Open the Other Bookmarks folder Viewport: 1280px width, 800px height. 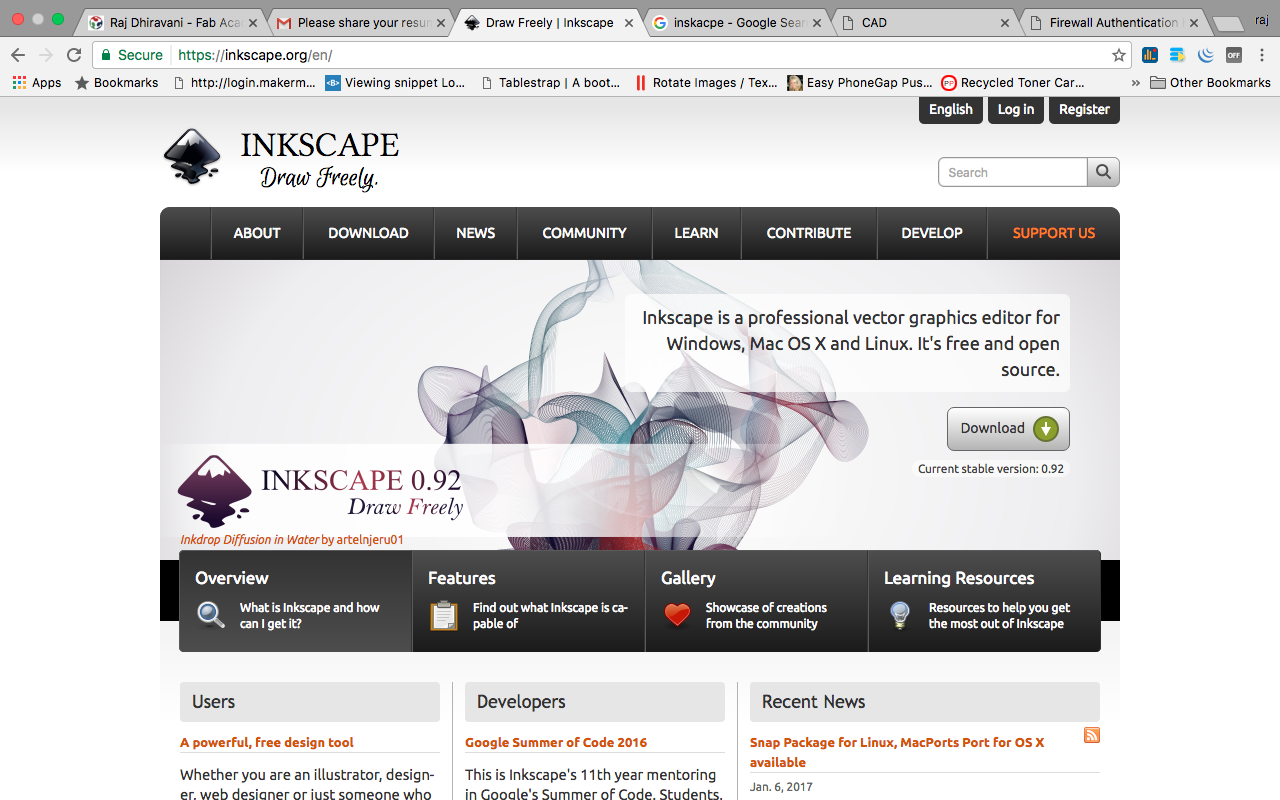(1208, 83)
